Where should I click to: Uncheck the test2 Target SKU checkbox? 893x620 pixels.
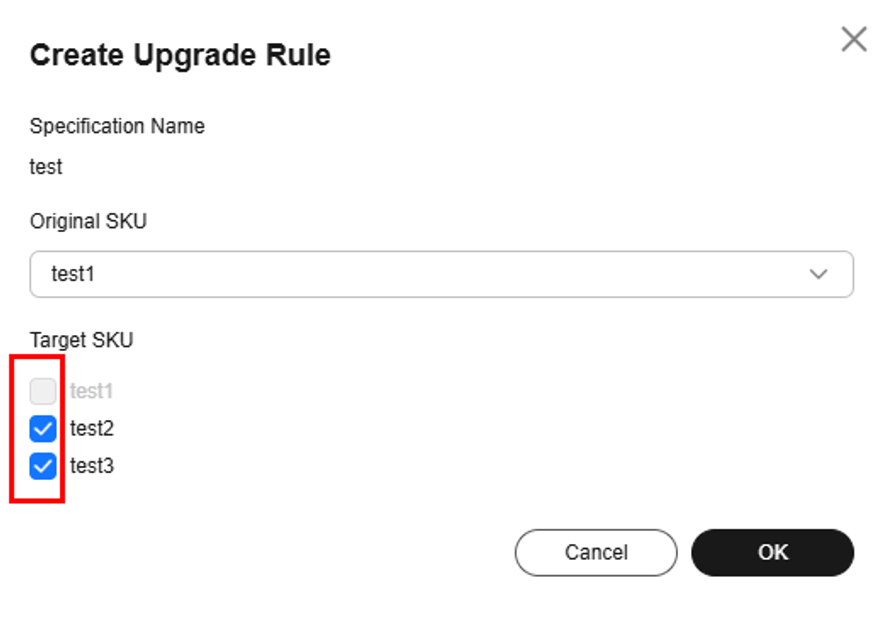click(x=43, y=429)
